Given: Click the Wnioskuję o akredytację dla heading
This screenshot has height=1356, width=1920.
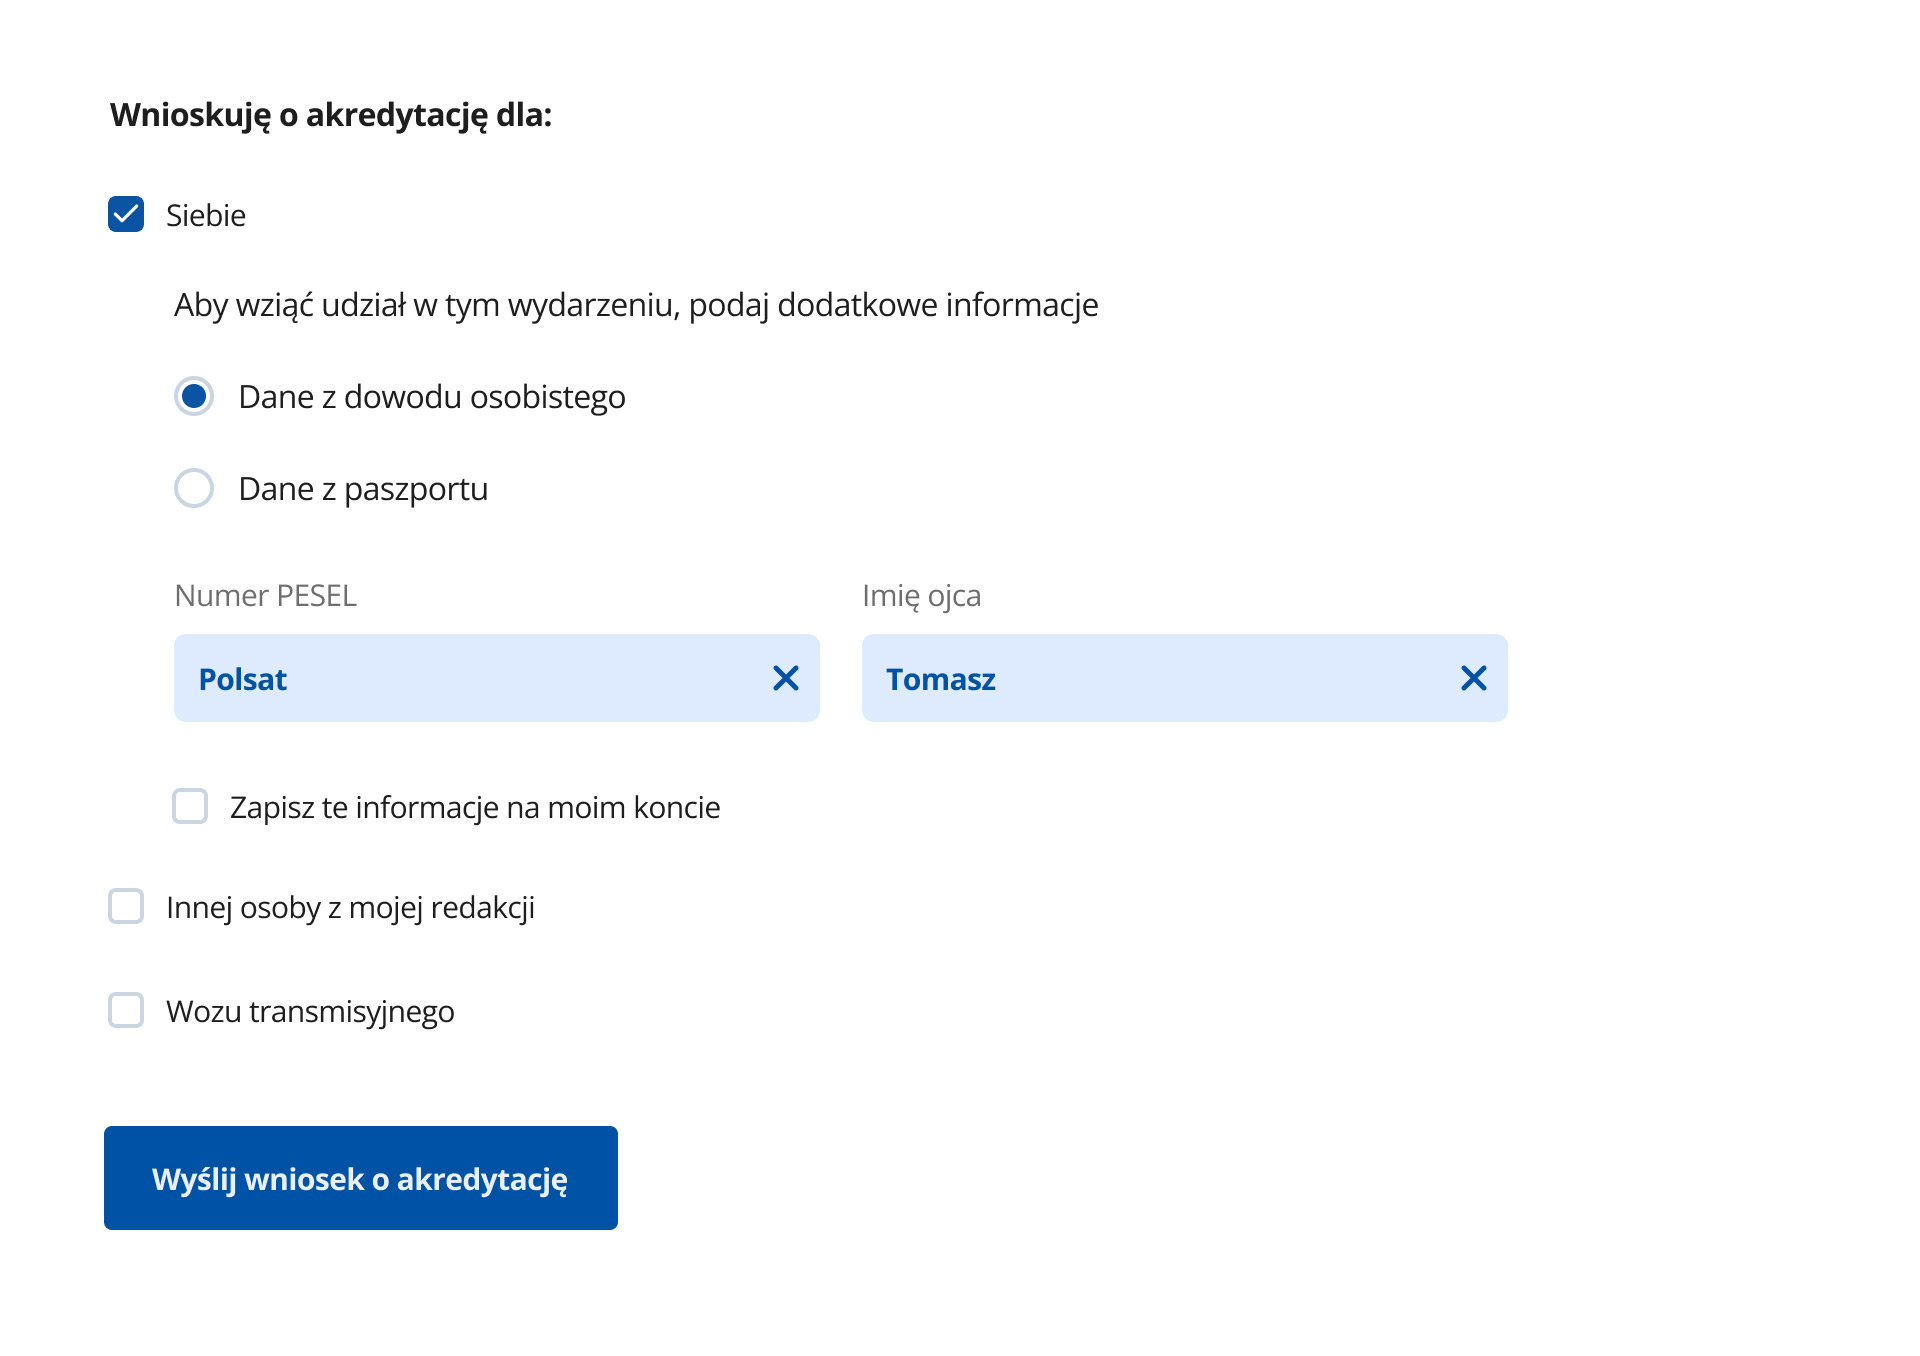Looking at the screenshot, I should point(331,115).
